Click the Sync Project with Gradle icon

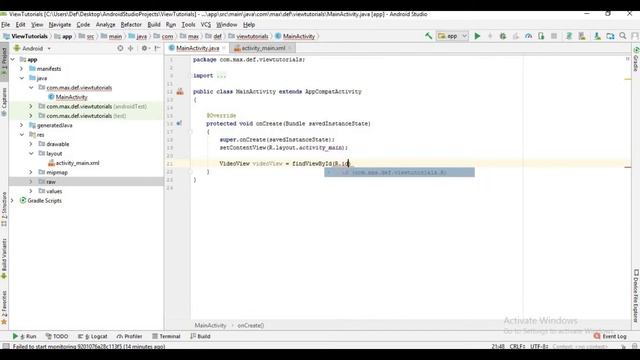pyautogui.click(x=569, y=36)
